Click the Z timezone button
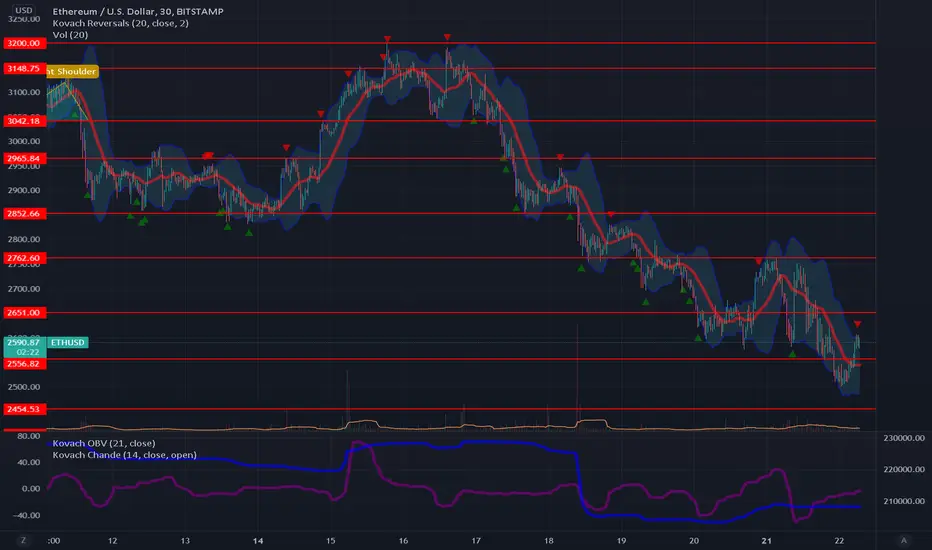This screenshot has width=932, height=550. point(24,540)
